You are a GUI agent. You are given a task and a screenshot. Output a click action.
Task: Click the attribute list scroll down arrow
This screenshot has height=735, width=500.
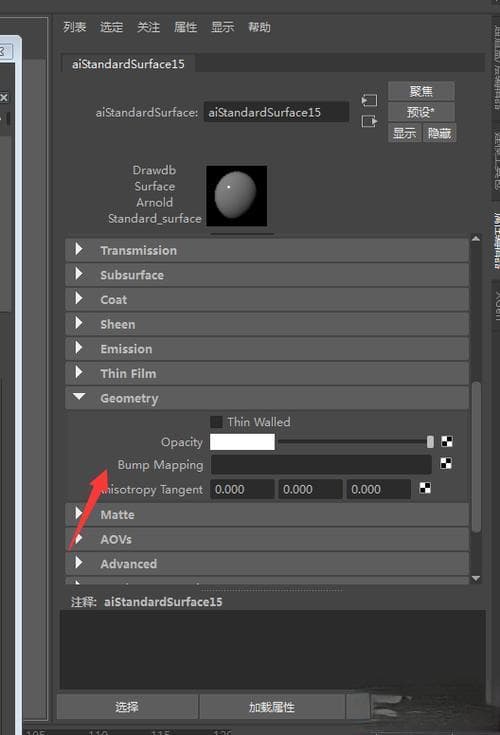click(x=476, y=578)
